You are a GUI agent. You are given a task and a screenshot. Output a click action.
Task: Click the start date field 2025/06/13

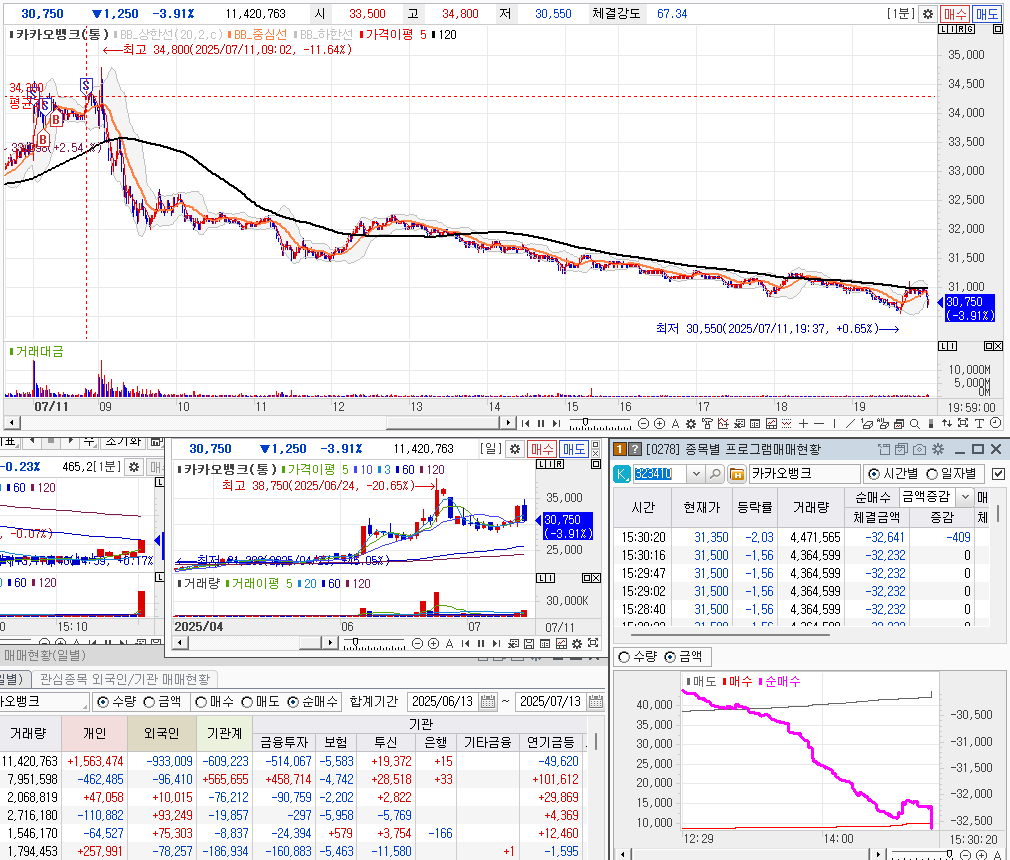(443, 702)
